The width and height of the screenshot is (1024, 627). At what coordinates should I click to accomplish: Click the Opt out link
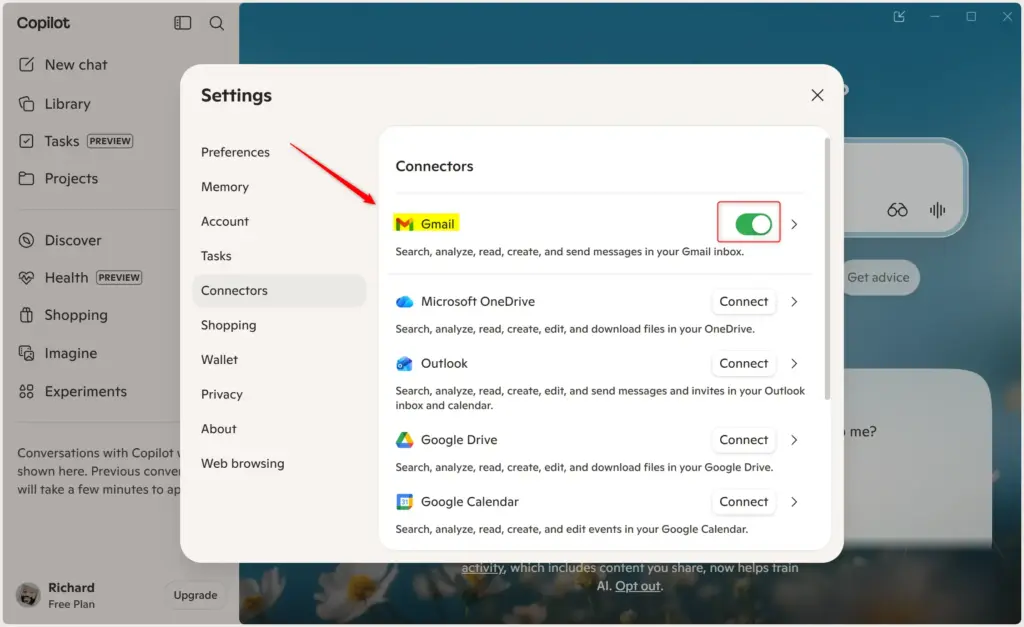click(x=637, y=586)
